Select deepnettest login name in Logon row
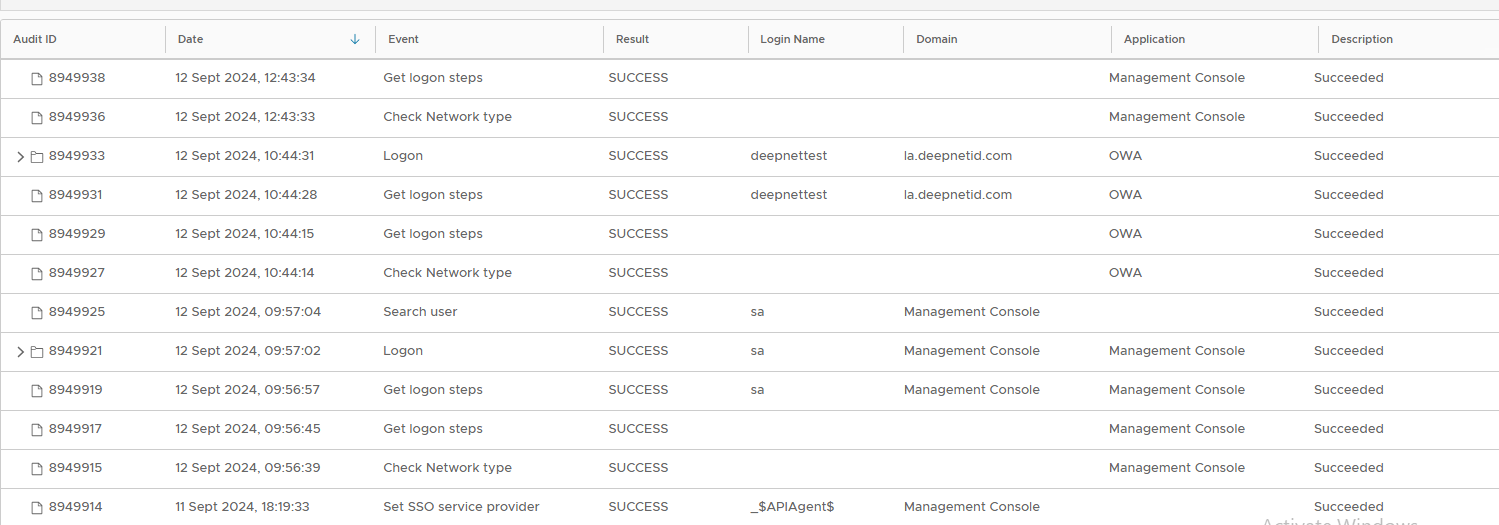The height and width of the screenshot is (525, 1499). [788, 156]
